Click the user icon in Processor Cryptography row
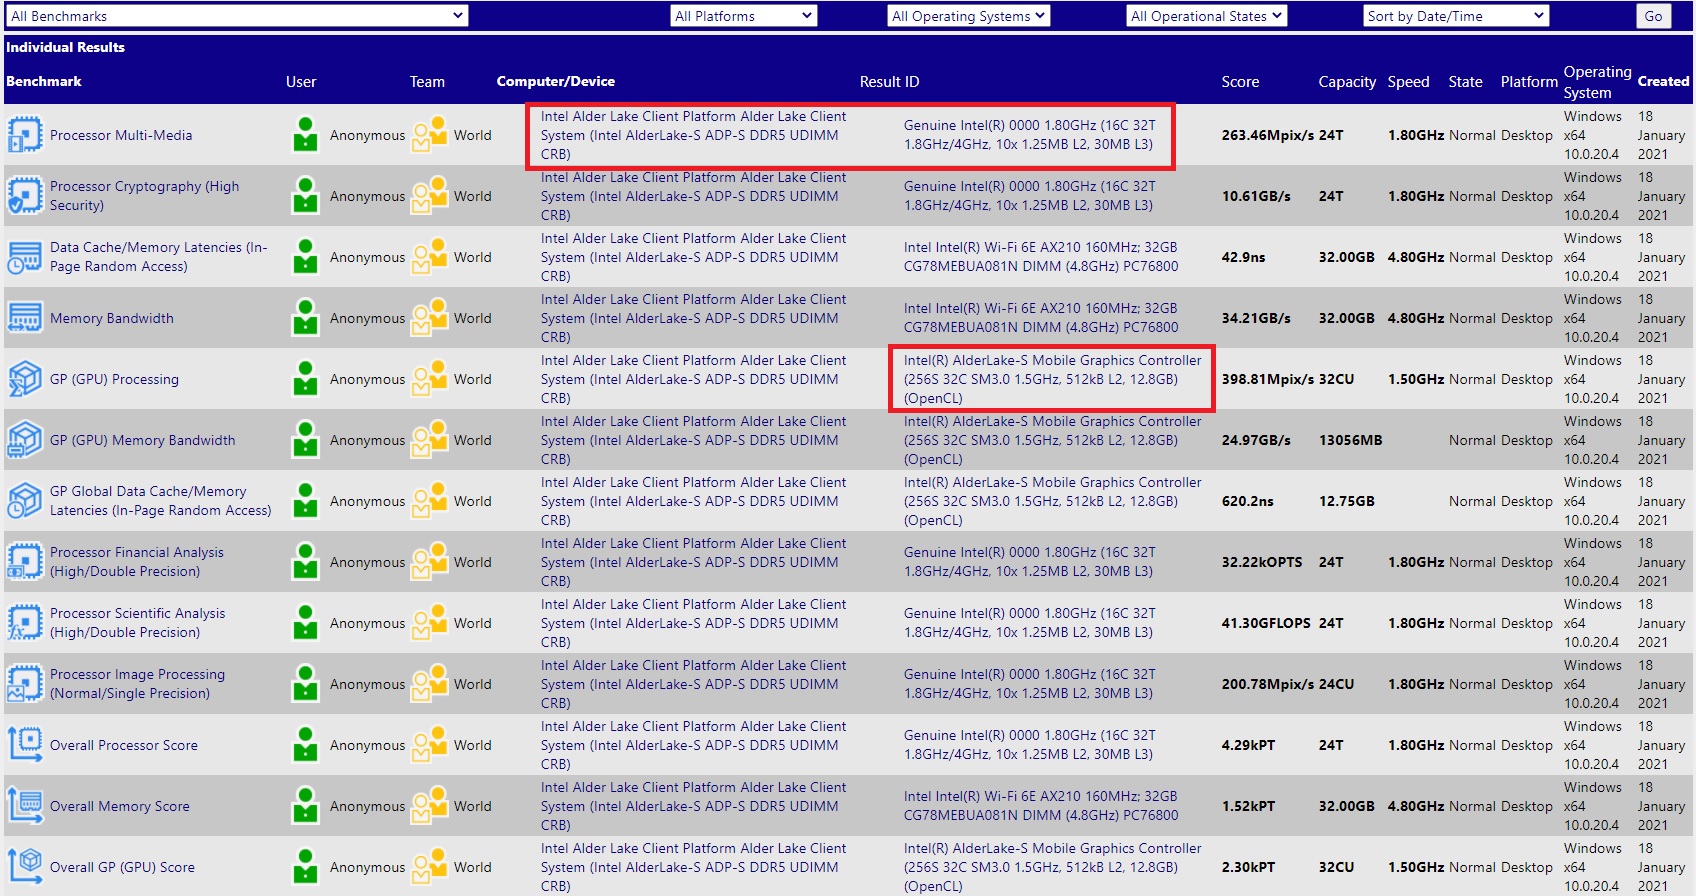The height and width of the screenshot is (896, 1696). 305,196
